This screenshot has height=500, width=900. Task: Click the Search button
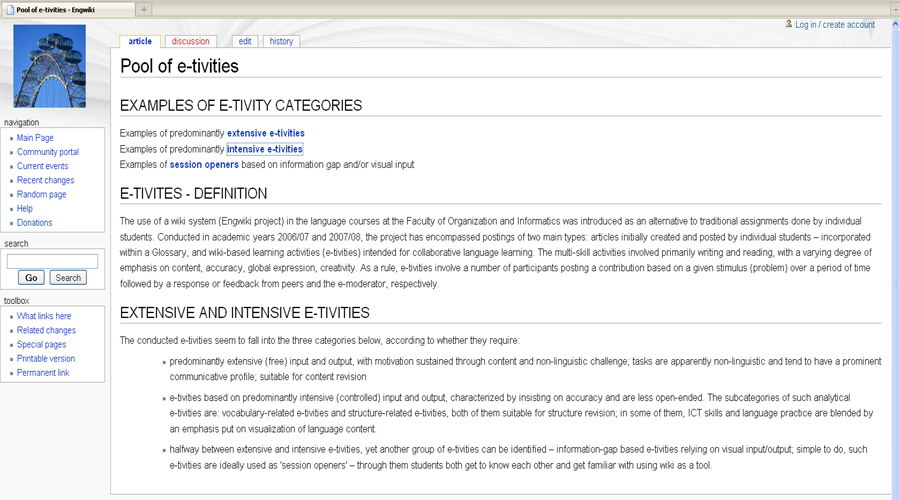tap(68, 278)
